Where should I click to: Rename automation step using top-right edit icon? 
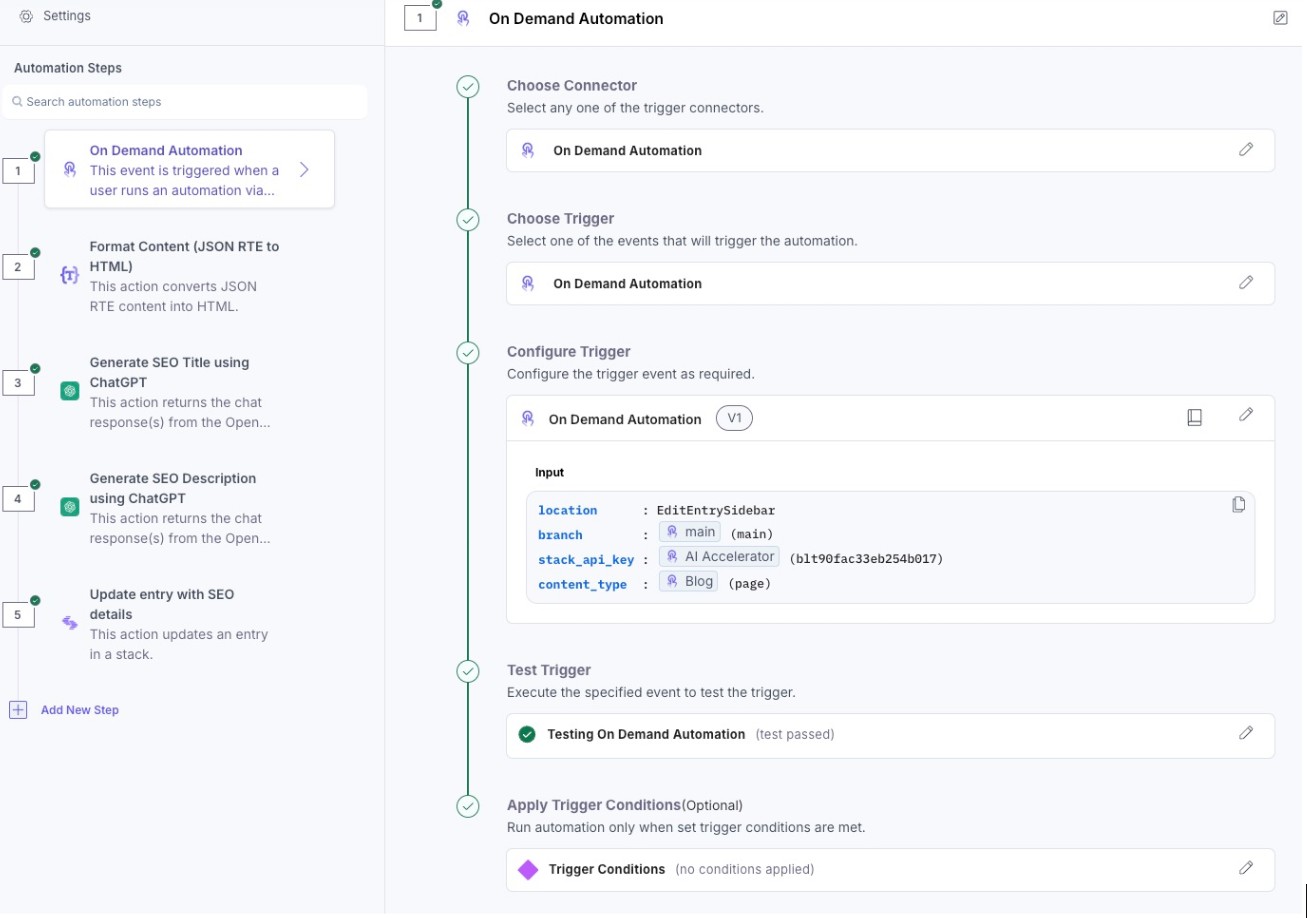[x=1280, y=18]
